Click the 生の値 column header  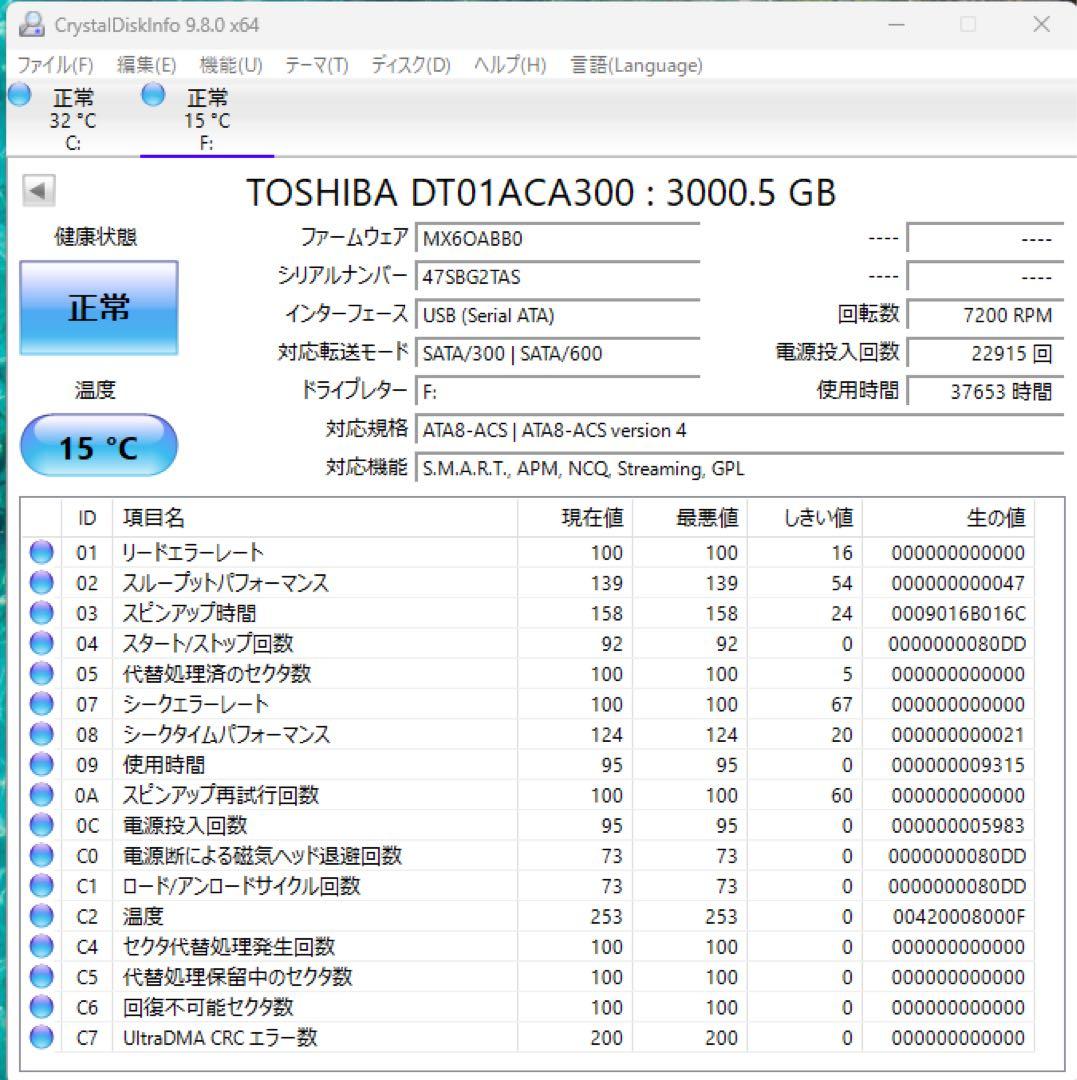pos(948,517)
